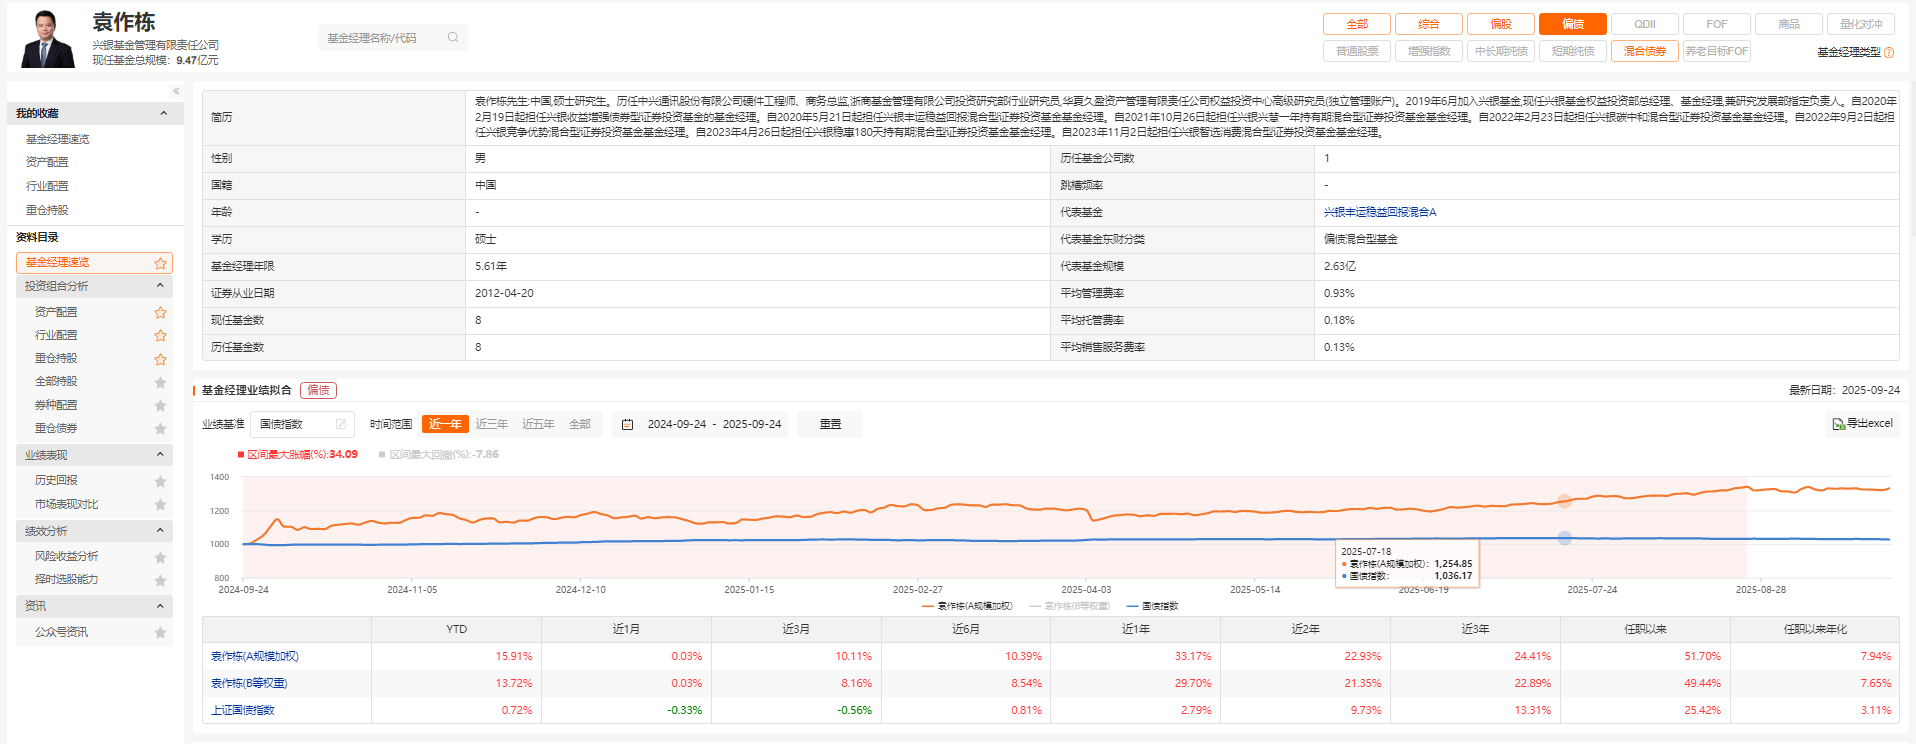Star the 公众号资讯 item
Image resolution: width=1916 pixels, height=744 pixels.
tap(160, 632)
